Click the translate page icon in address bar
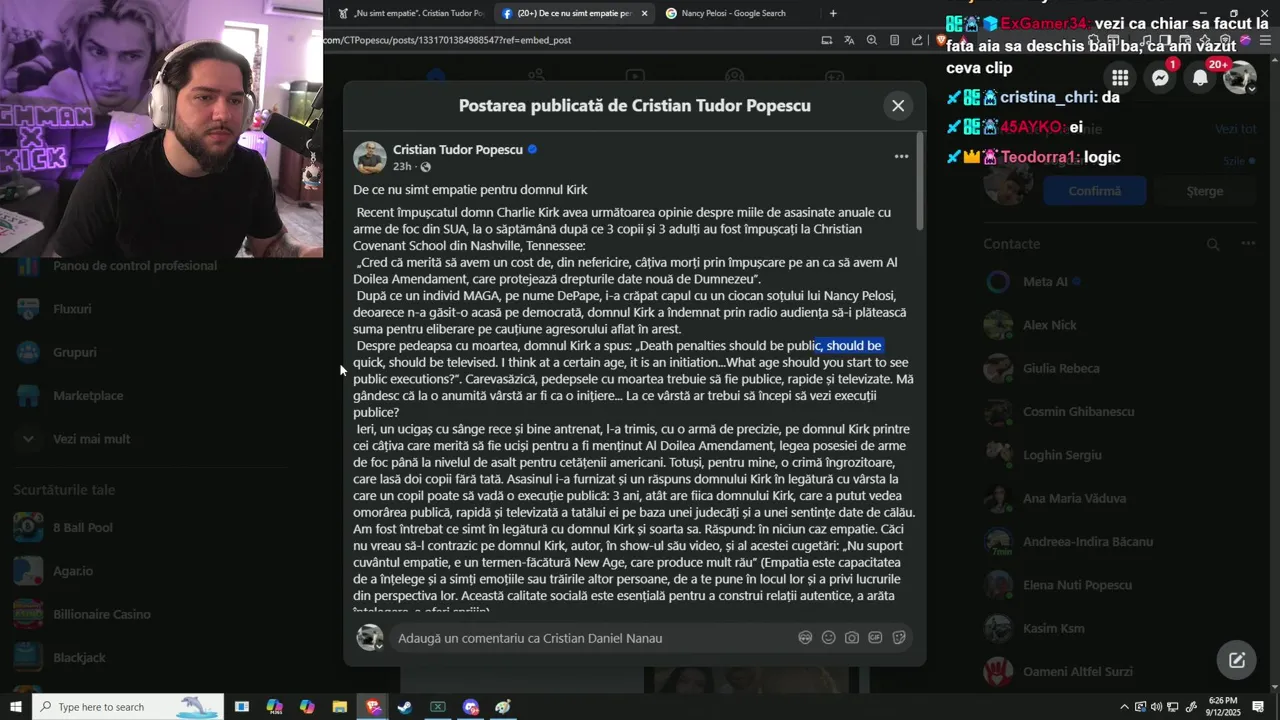 [x=849, y=40]
